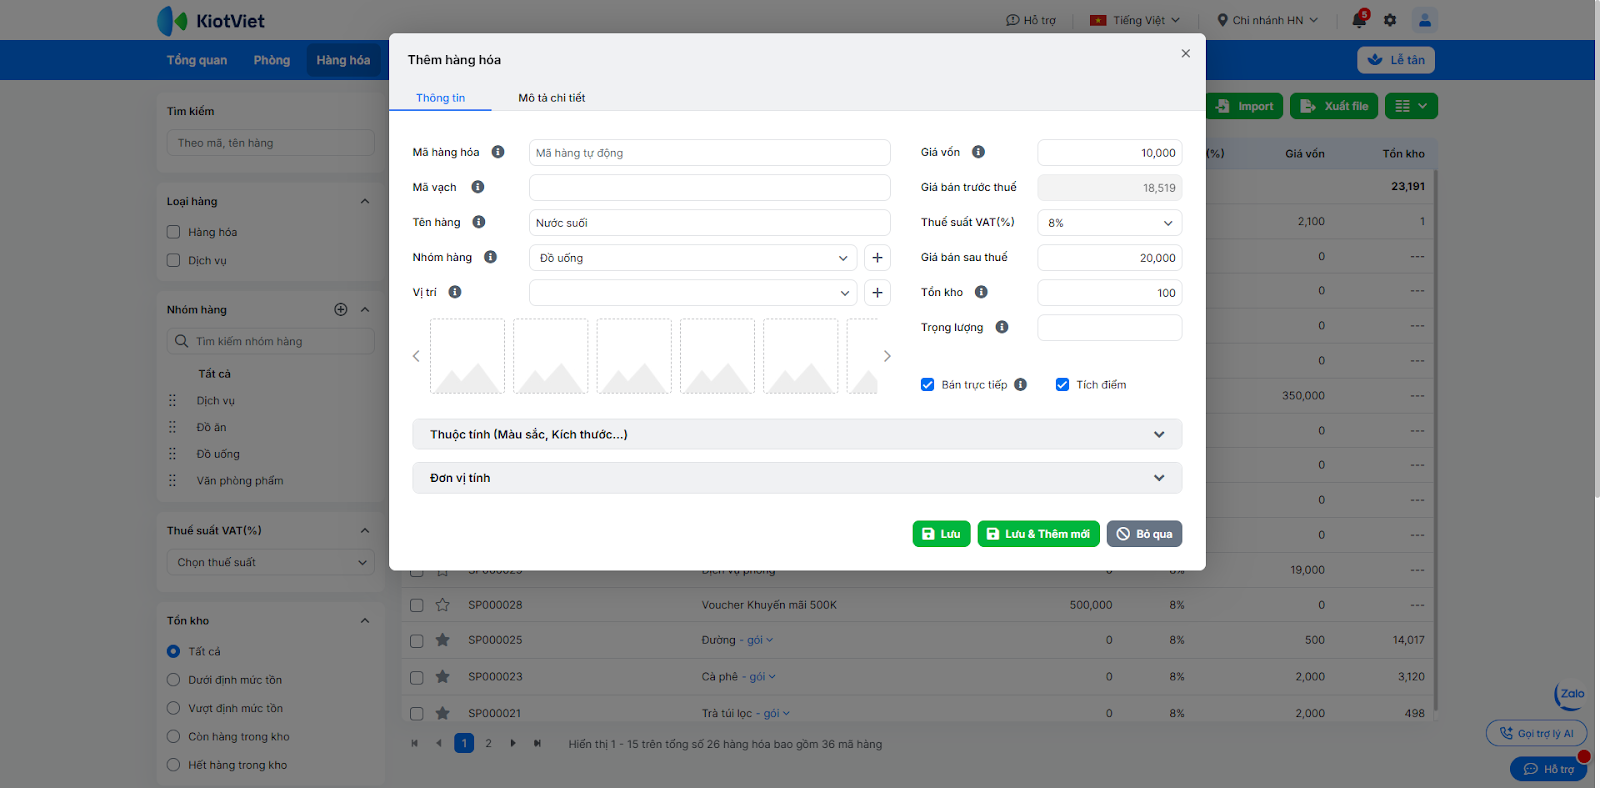Screen dimensions: 1600x788
Task: Expand the Thuộc tính section
Action: 797,434
